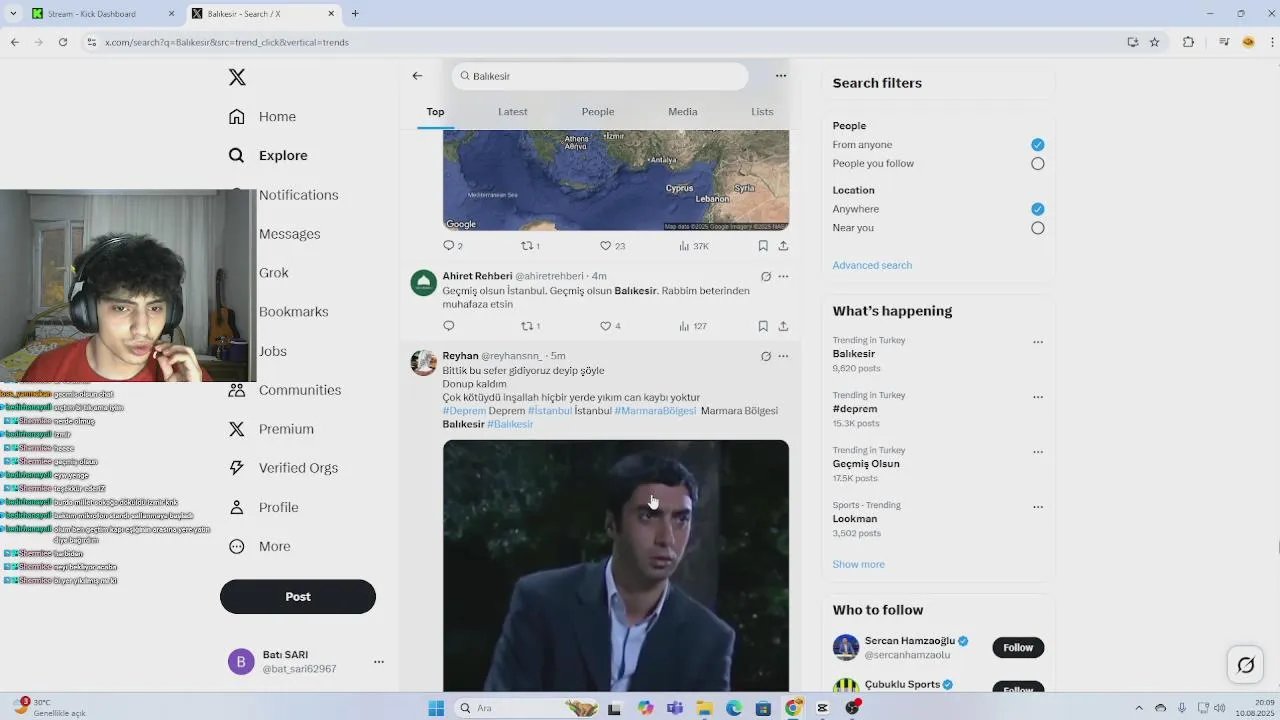Open File Explorer from the taskbar
The height and width of the screenshot is (720, 1280).
coord(704,708)
